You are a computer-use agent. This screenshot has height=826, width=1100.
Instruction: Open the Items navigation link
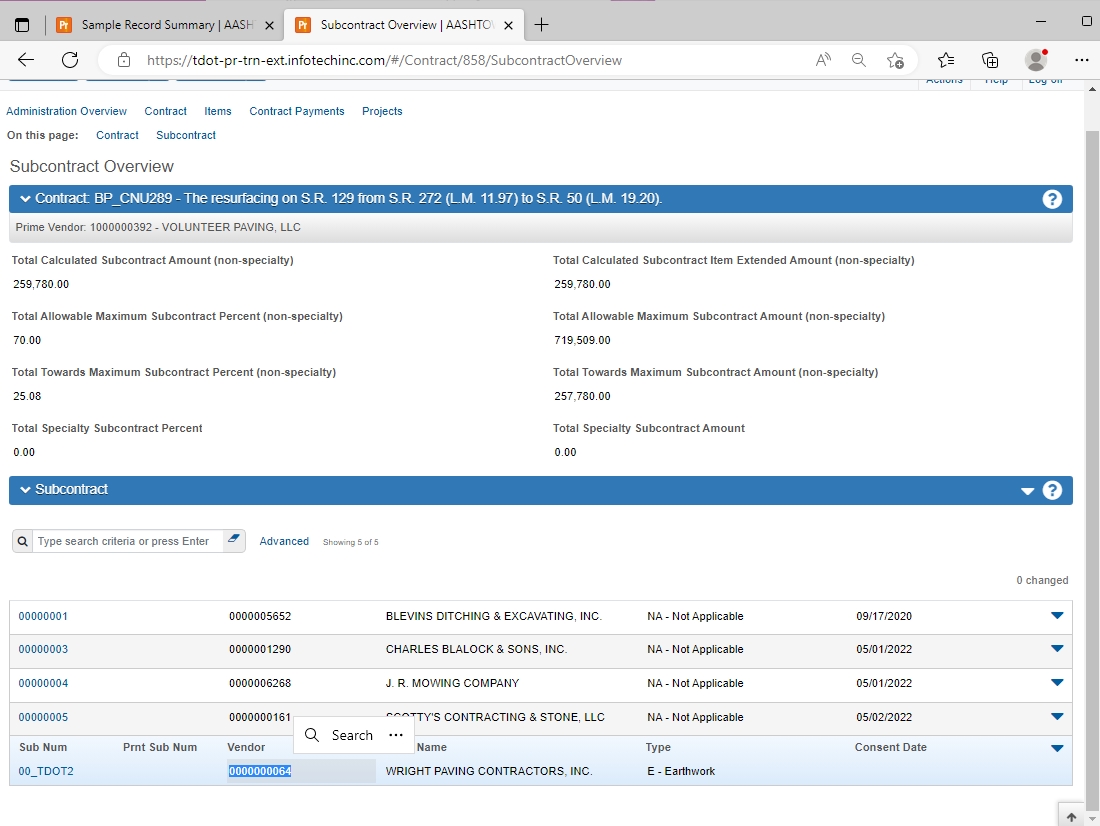pyautogui.click(x=217, y=111)
